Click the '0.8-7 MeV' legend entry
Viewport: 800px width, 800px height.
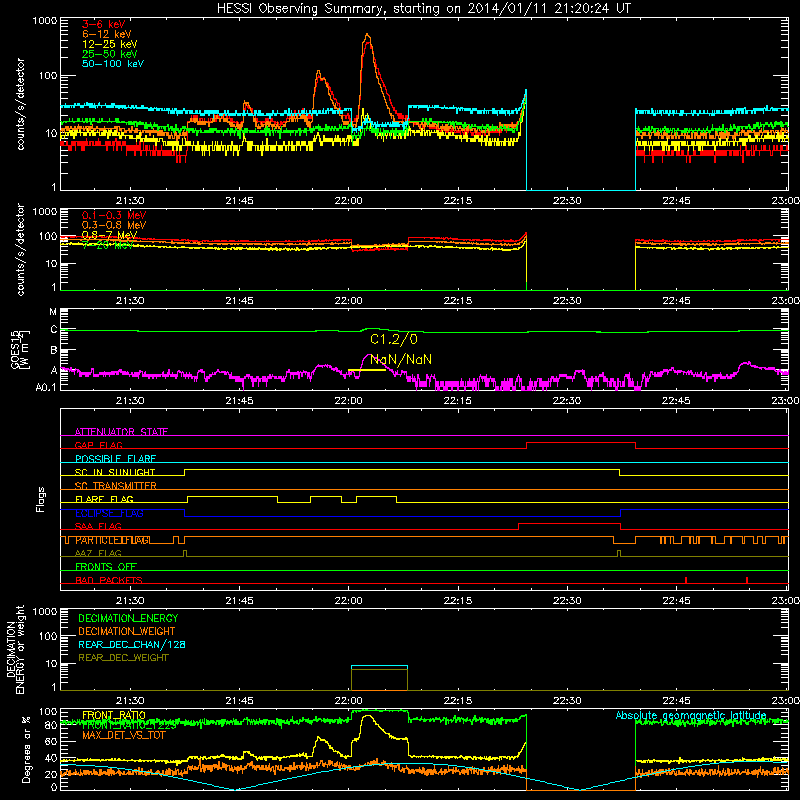tap(109, 235)
